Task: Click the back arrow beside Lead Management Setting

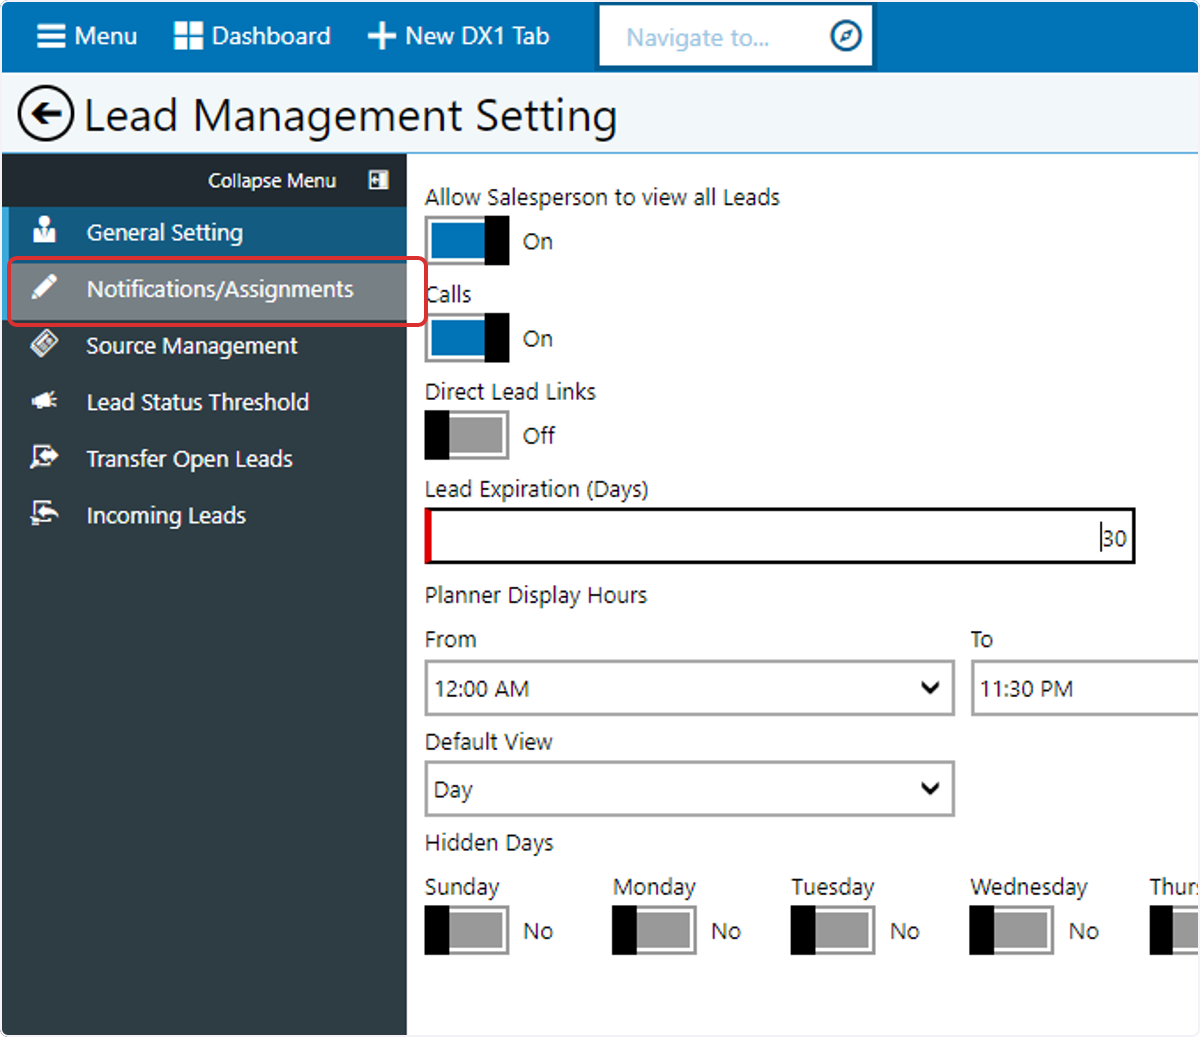Action: (46, 114)
